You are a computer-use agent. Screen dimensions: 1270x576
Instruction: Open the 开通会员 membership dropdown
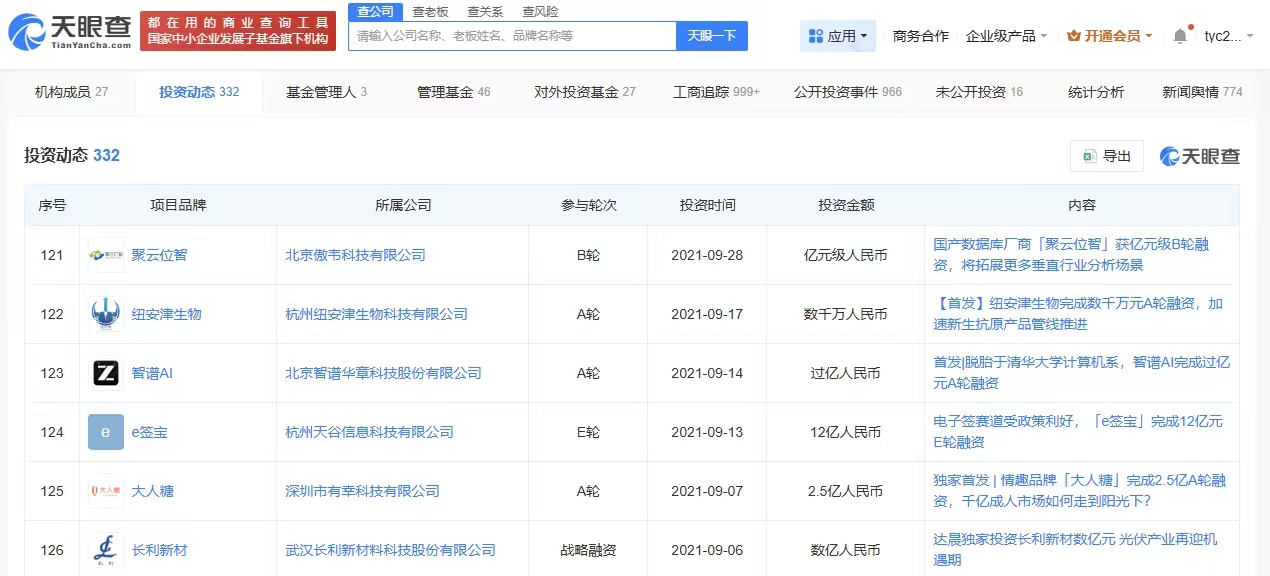[x=1110, y=36]
